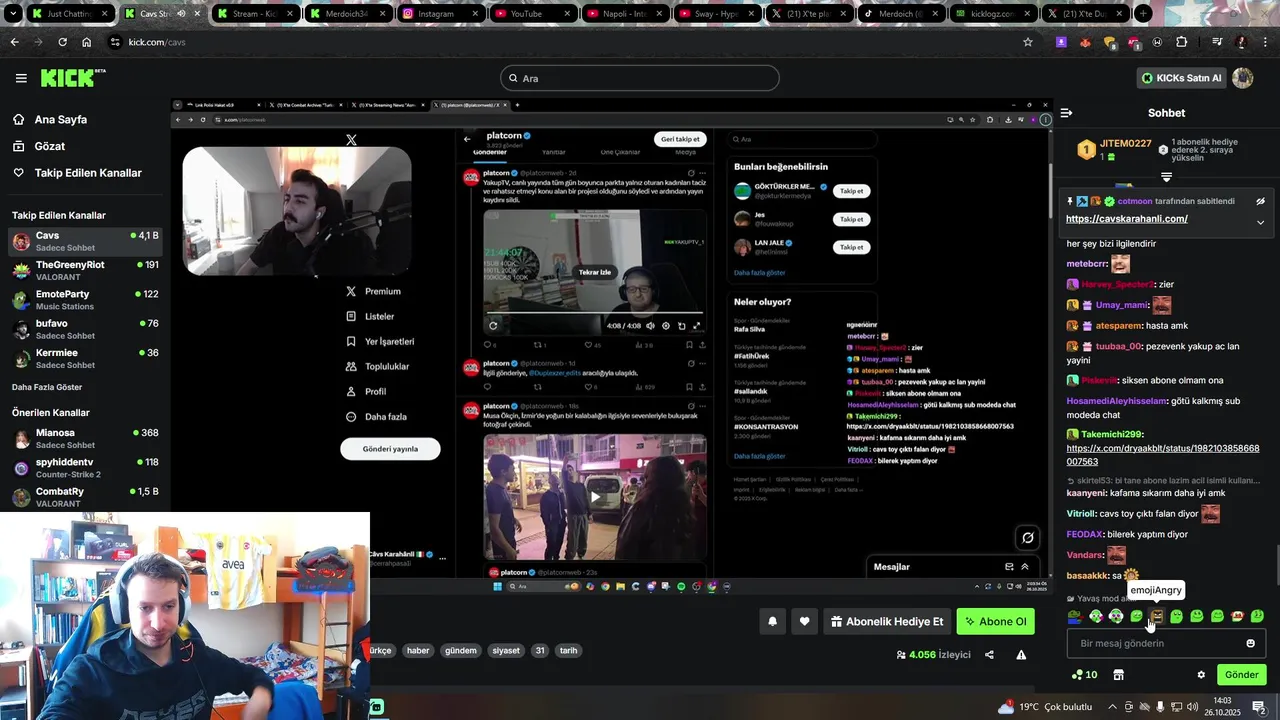
Task: Click the Abone Ol button
Action: 995,621
